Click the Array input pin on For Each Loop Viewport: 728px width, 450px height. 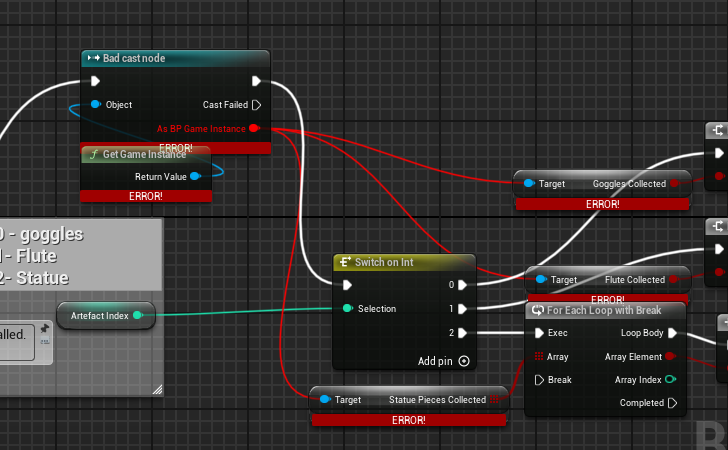coord(539,356)
